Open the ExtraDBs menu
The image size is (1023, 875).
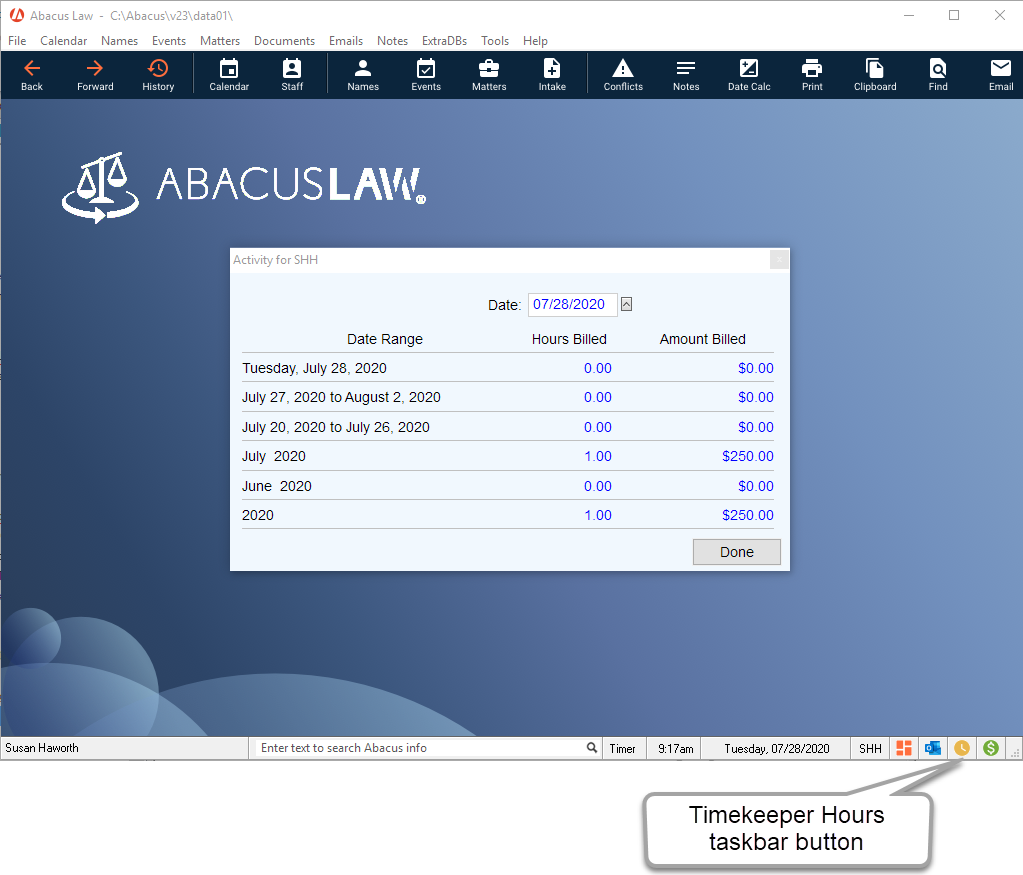pyautogui.click(x=444, y=40)
